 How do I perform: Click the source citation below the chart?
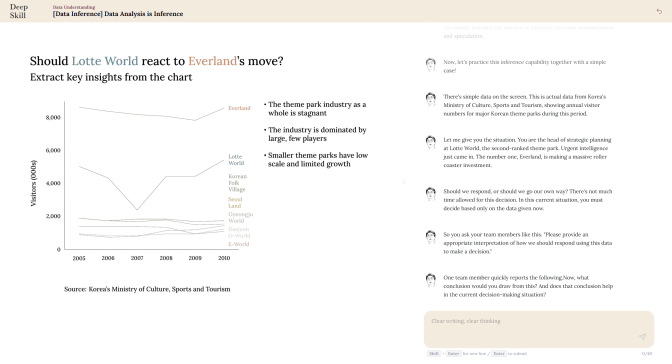click(147, 289)
